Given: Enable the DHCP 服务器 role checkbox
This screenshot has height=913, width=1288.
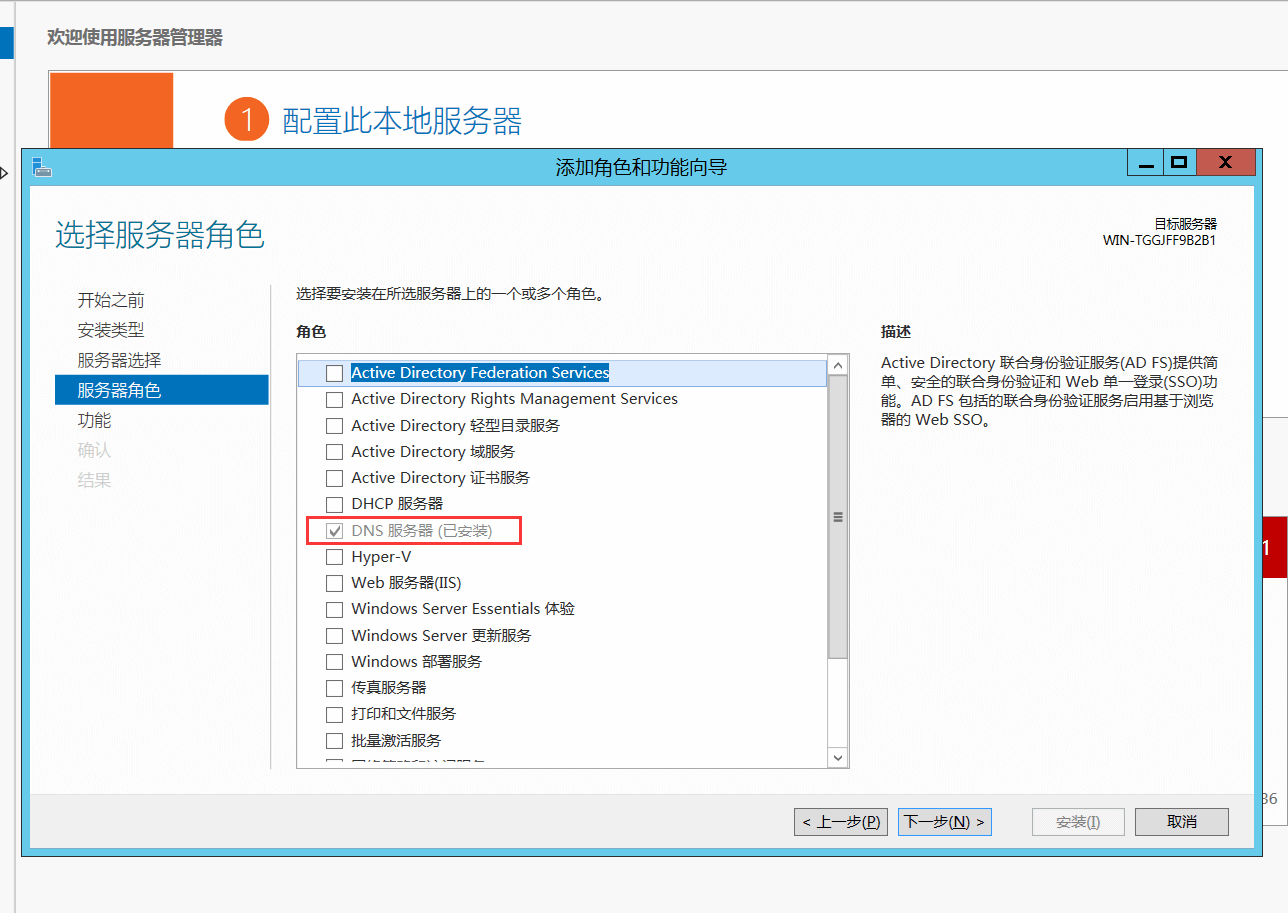Looking at the screenshot, I should click(x=334, y=504).
